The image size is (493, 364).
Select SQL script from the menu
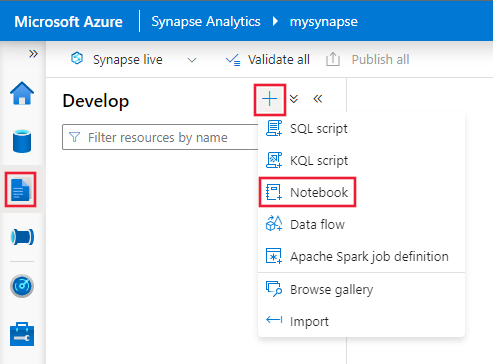pos(361,129)
